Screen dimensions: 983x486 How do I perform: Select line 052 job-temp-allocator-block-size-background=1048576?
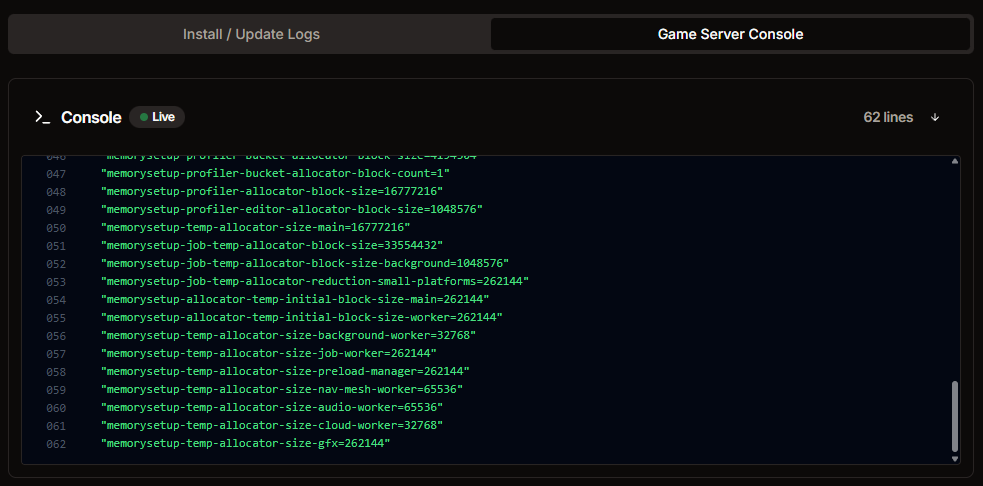[x=305, y=263]
